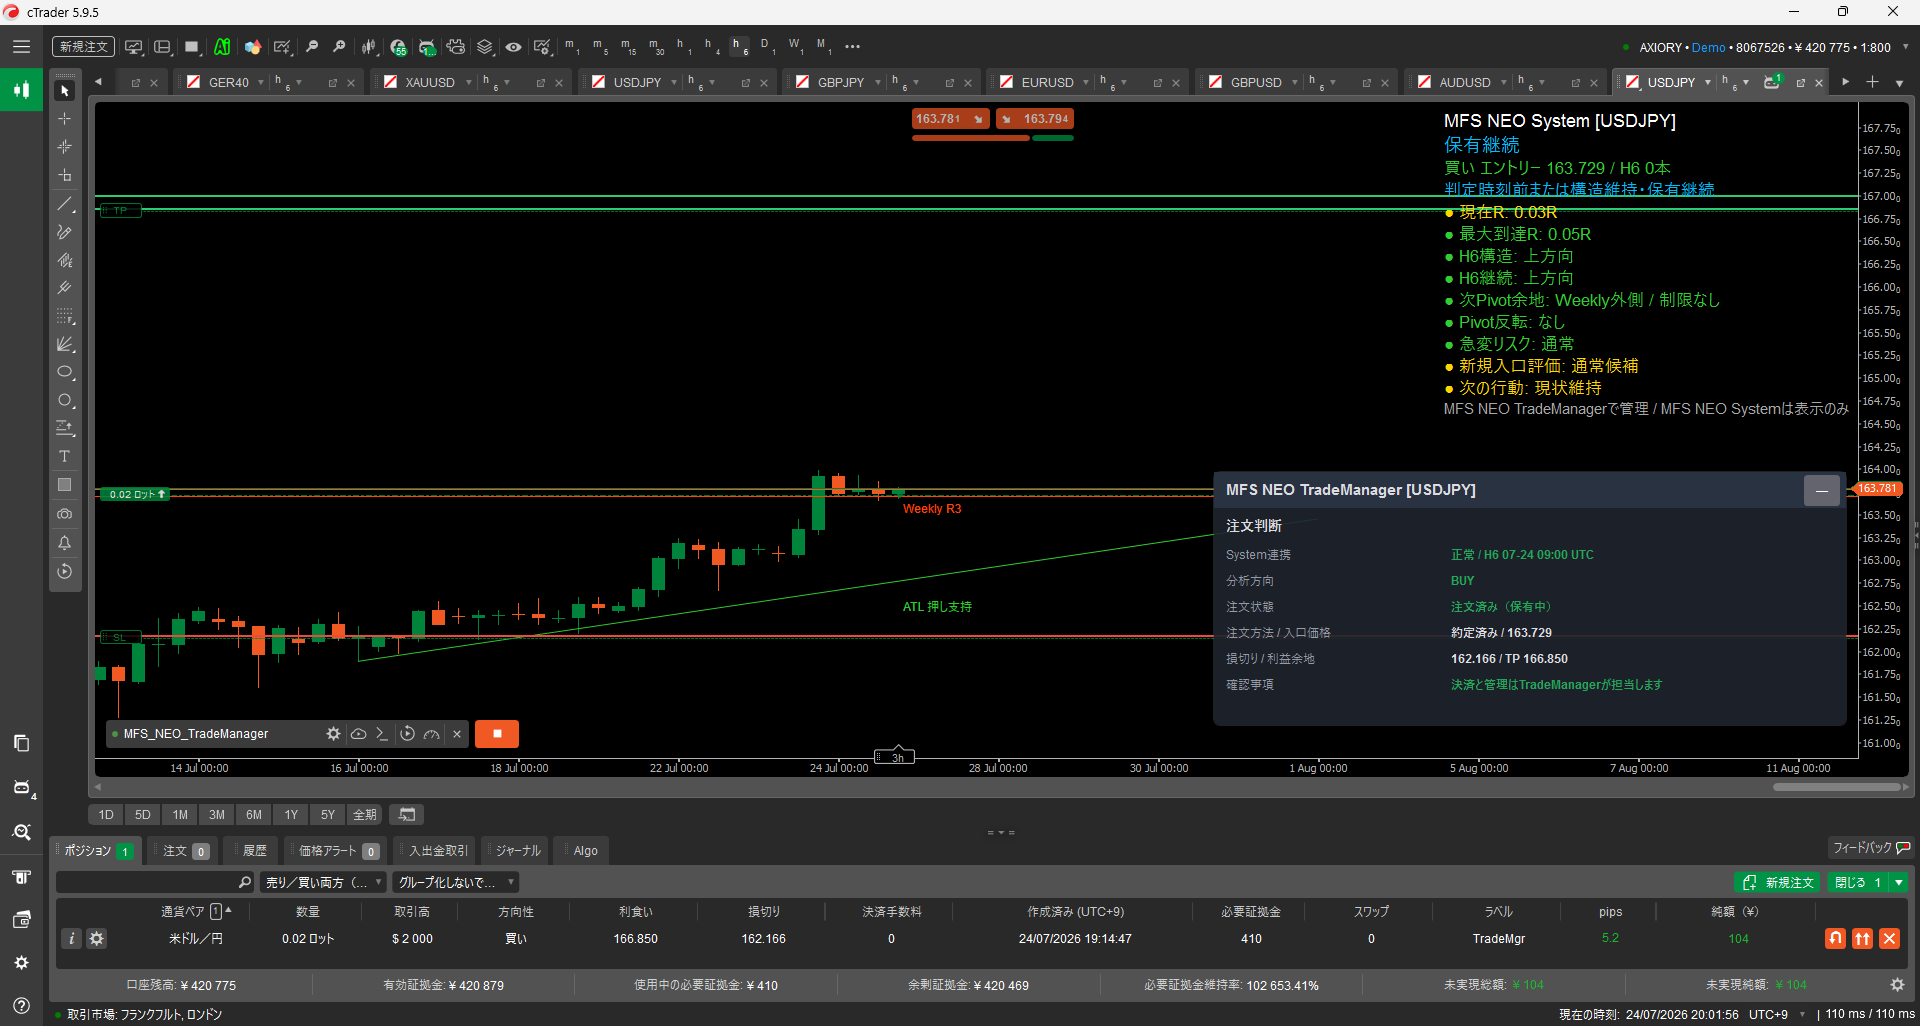Viewport: 1920px width, 1026px height.
Task: Open the hamburger main menu
Action: click(21, 47)
